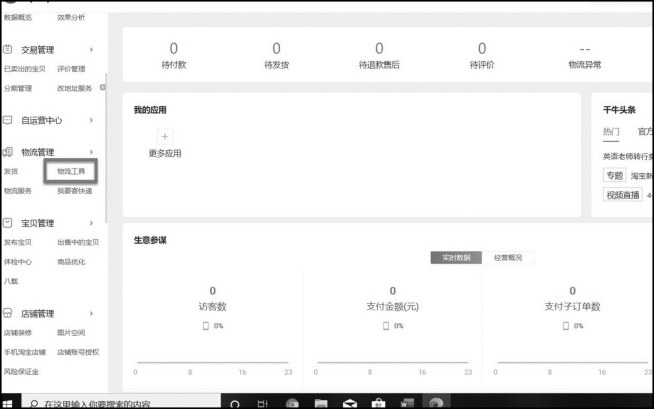Open 分期管理 in the sidebar

point(18,88)
